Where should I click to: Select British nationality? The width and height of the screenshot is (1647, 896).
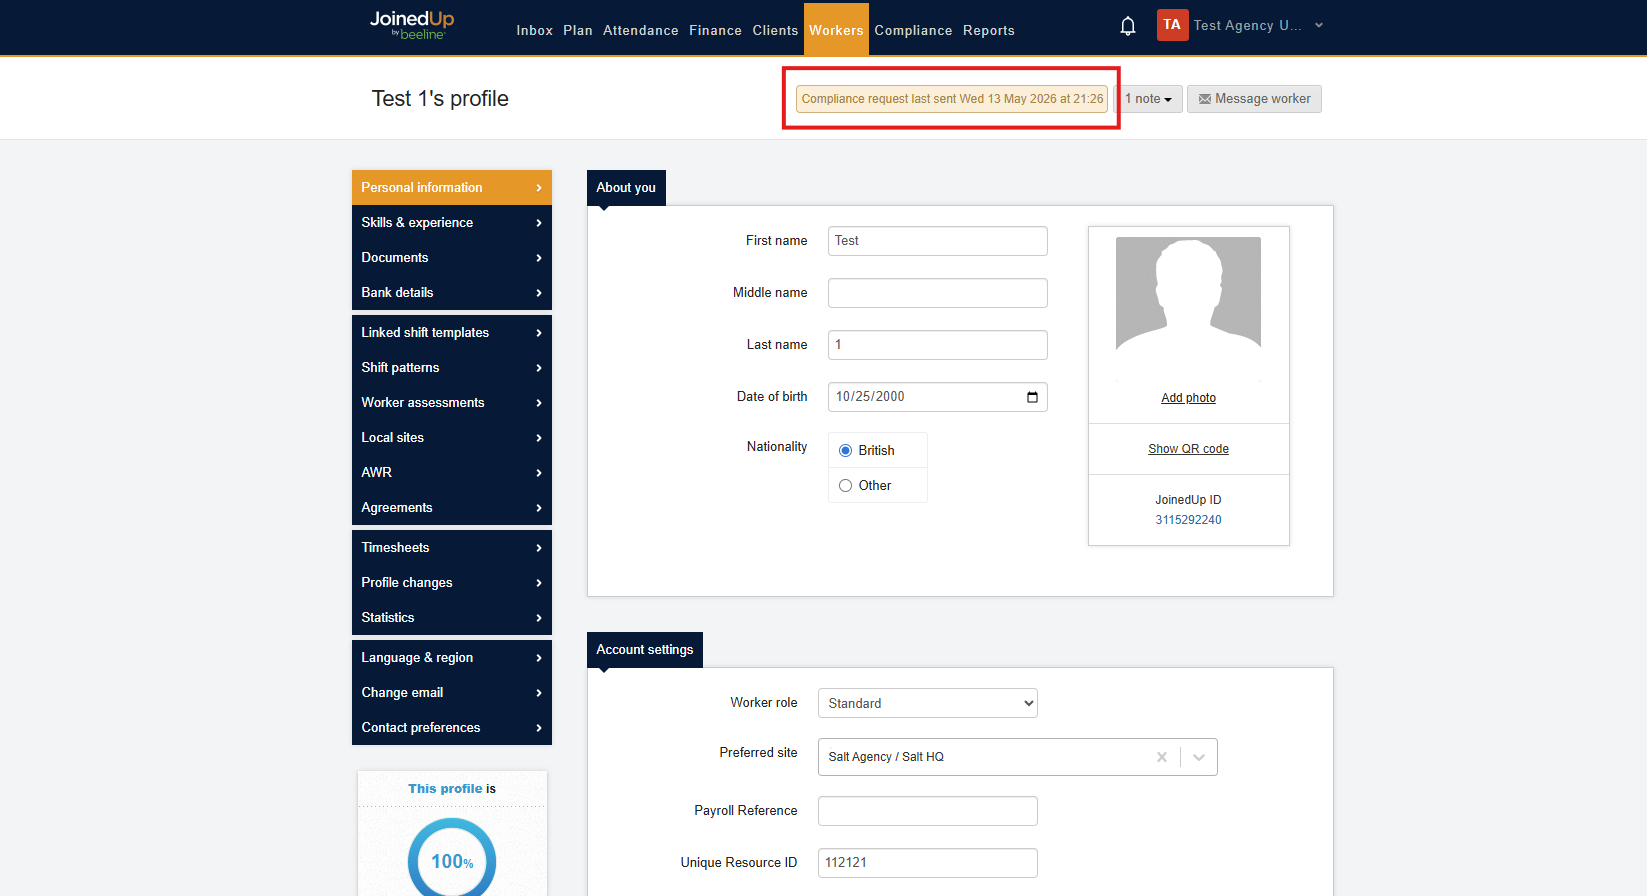pyautogui.click(x=845, y=451)
